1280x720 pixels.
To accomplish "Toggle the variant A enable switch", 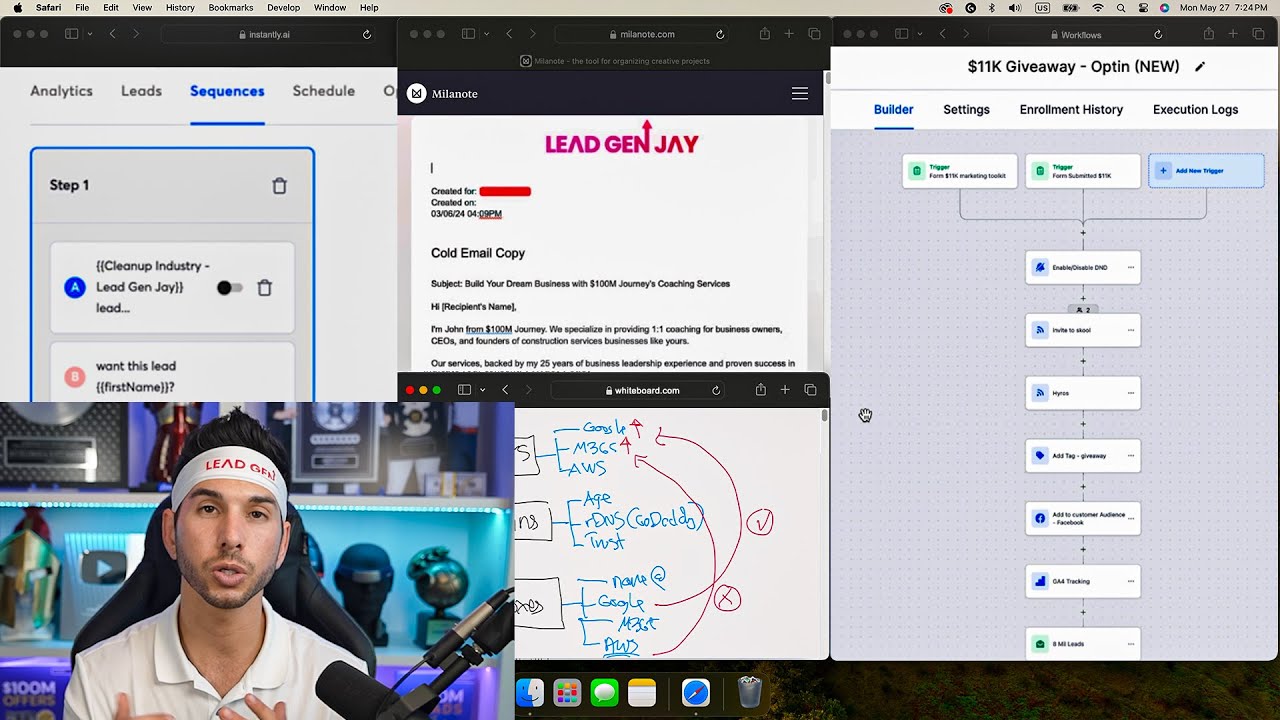I will pos(229,288).
